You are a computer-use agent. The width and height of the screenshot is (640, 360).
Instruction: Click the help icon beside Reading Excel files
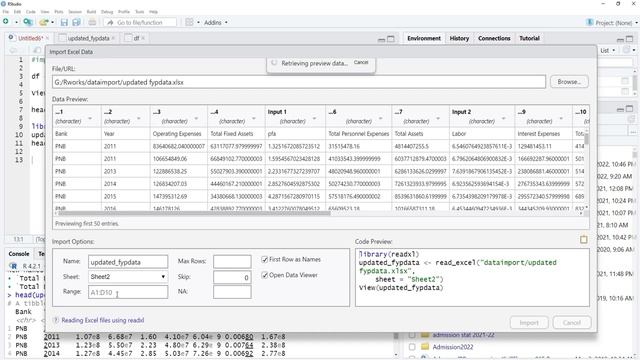[56, 320]
